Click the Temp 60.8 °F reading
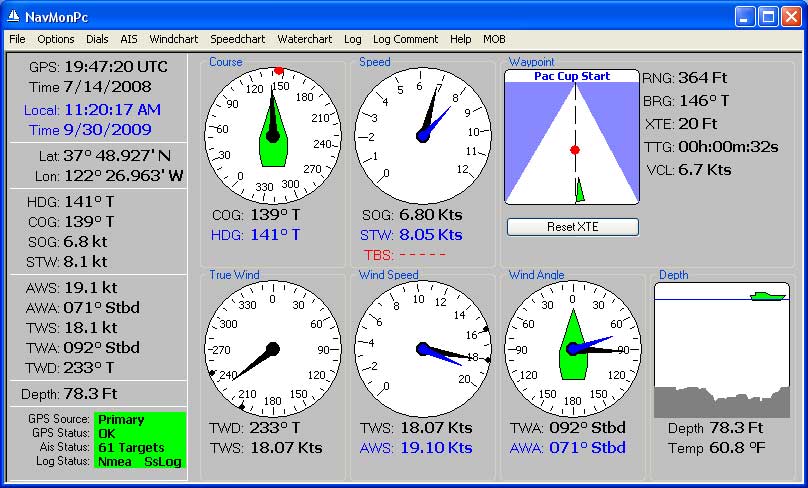 click(x=717, y=448)
